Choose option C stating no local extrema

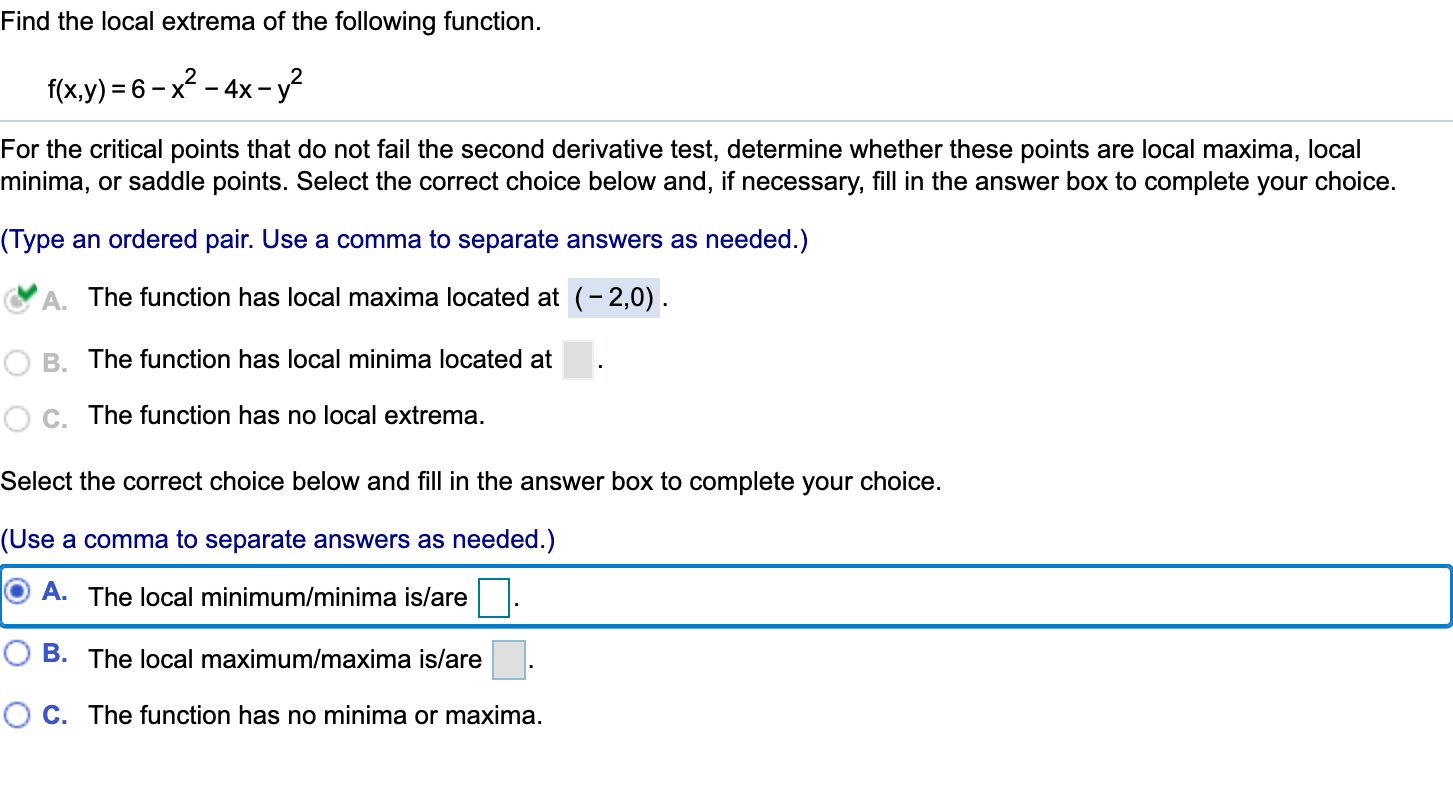16,417
